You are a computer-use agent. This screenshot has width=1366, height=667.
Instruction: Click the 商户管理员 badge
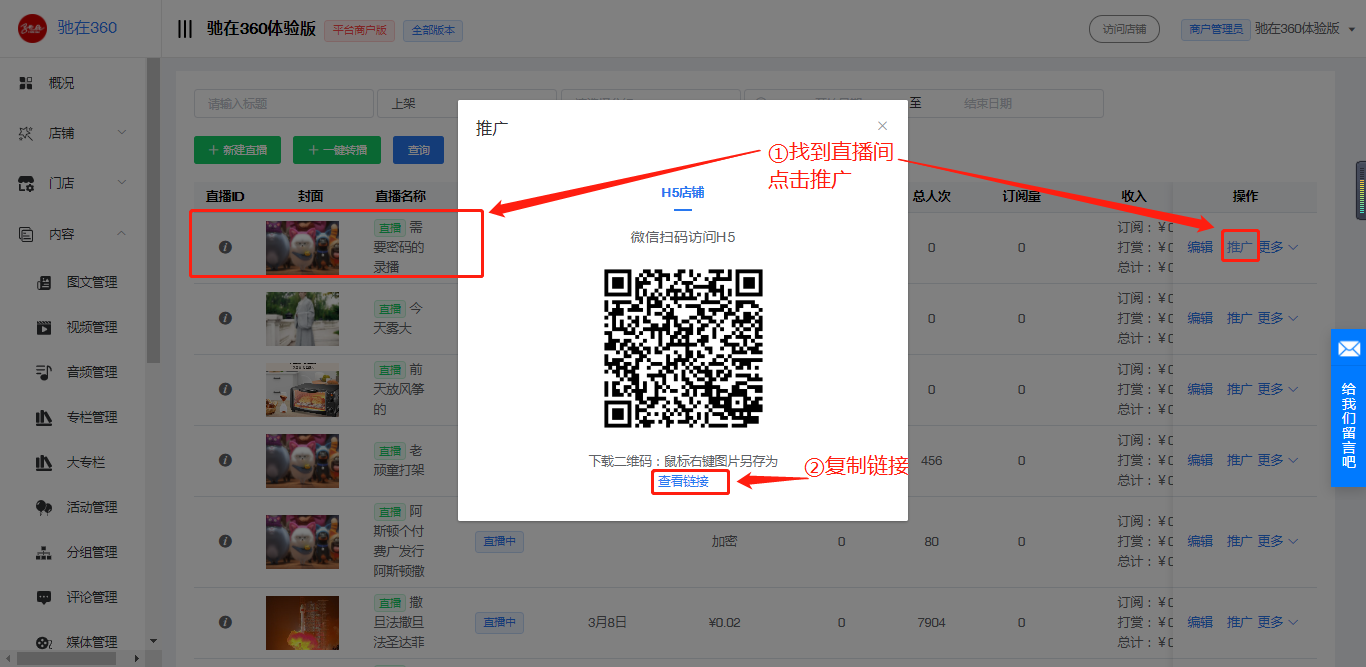click(x=1215, y=29)
